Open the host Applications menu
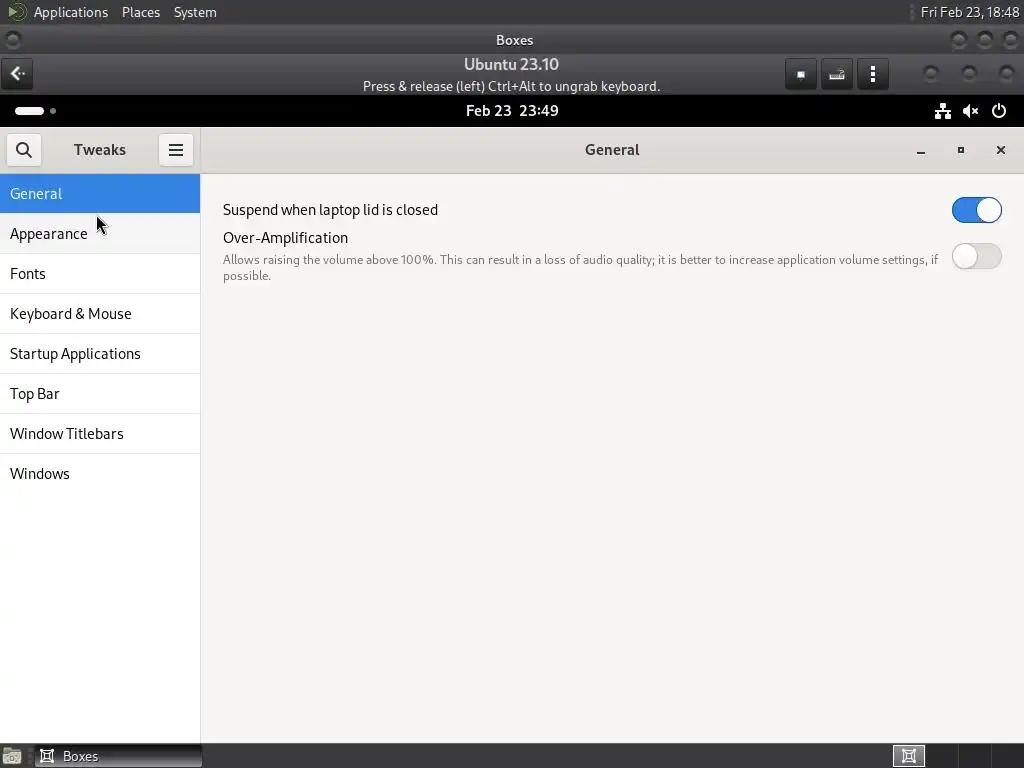 [71, 12]
